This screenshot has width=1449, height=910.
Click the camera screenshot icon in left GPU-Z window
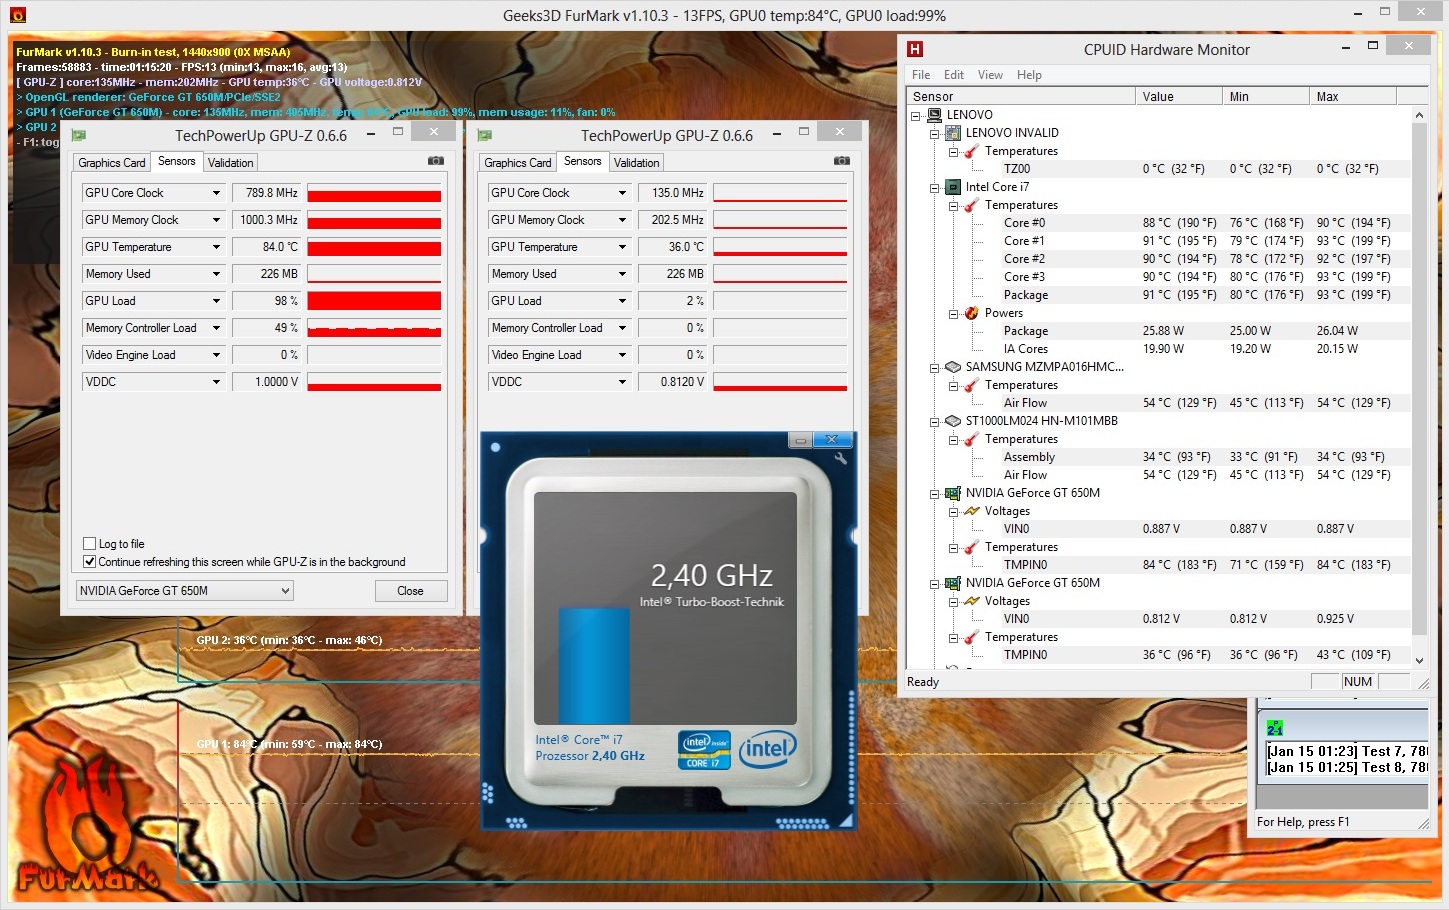(436, 161)
